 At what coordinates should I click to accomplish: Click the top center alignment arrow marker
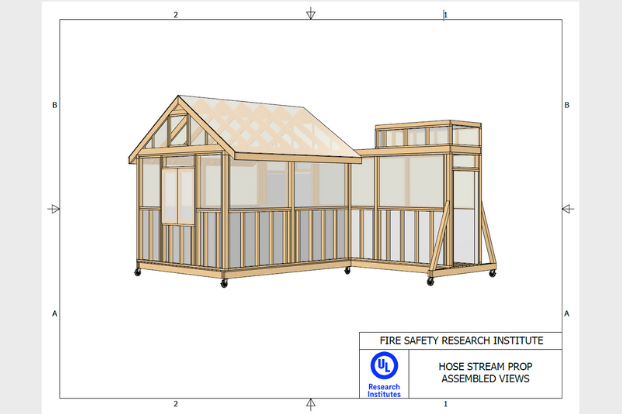311,13
